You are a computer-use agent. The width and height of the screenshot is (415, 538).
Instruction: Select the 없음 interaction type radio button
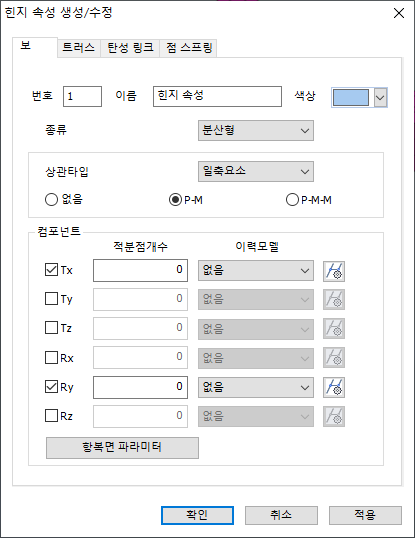pos(51,199)
